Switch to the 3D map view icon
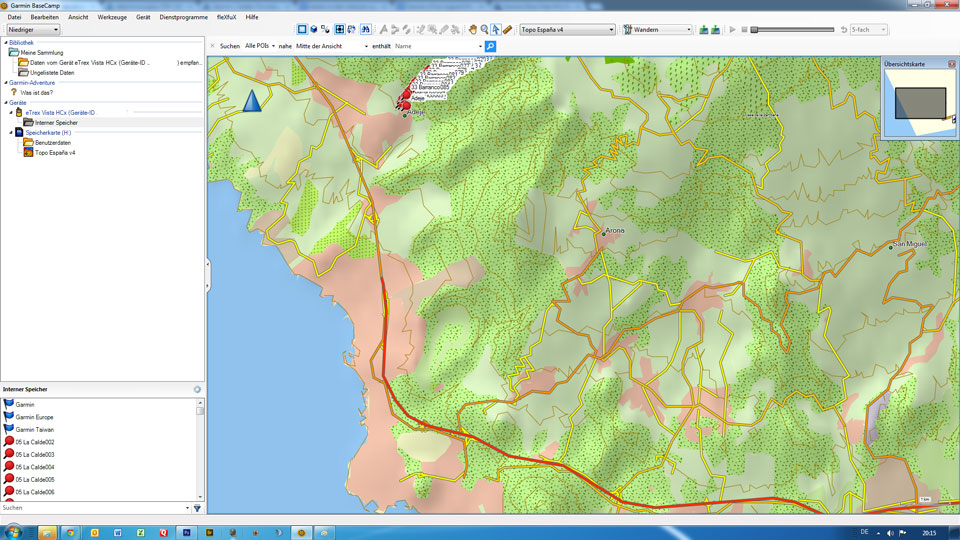The height and width of the screenshot is (540, 960). (x=313, y=29)
